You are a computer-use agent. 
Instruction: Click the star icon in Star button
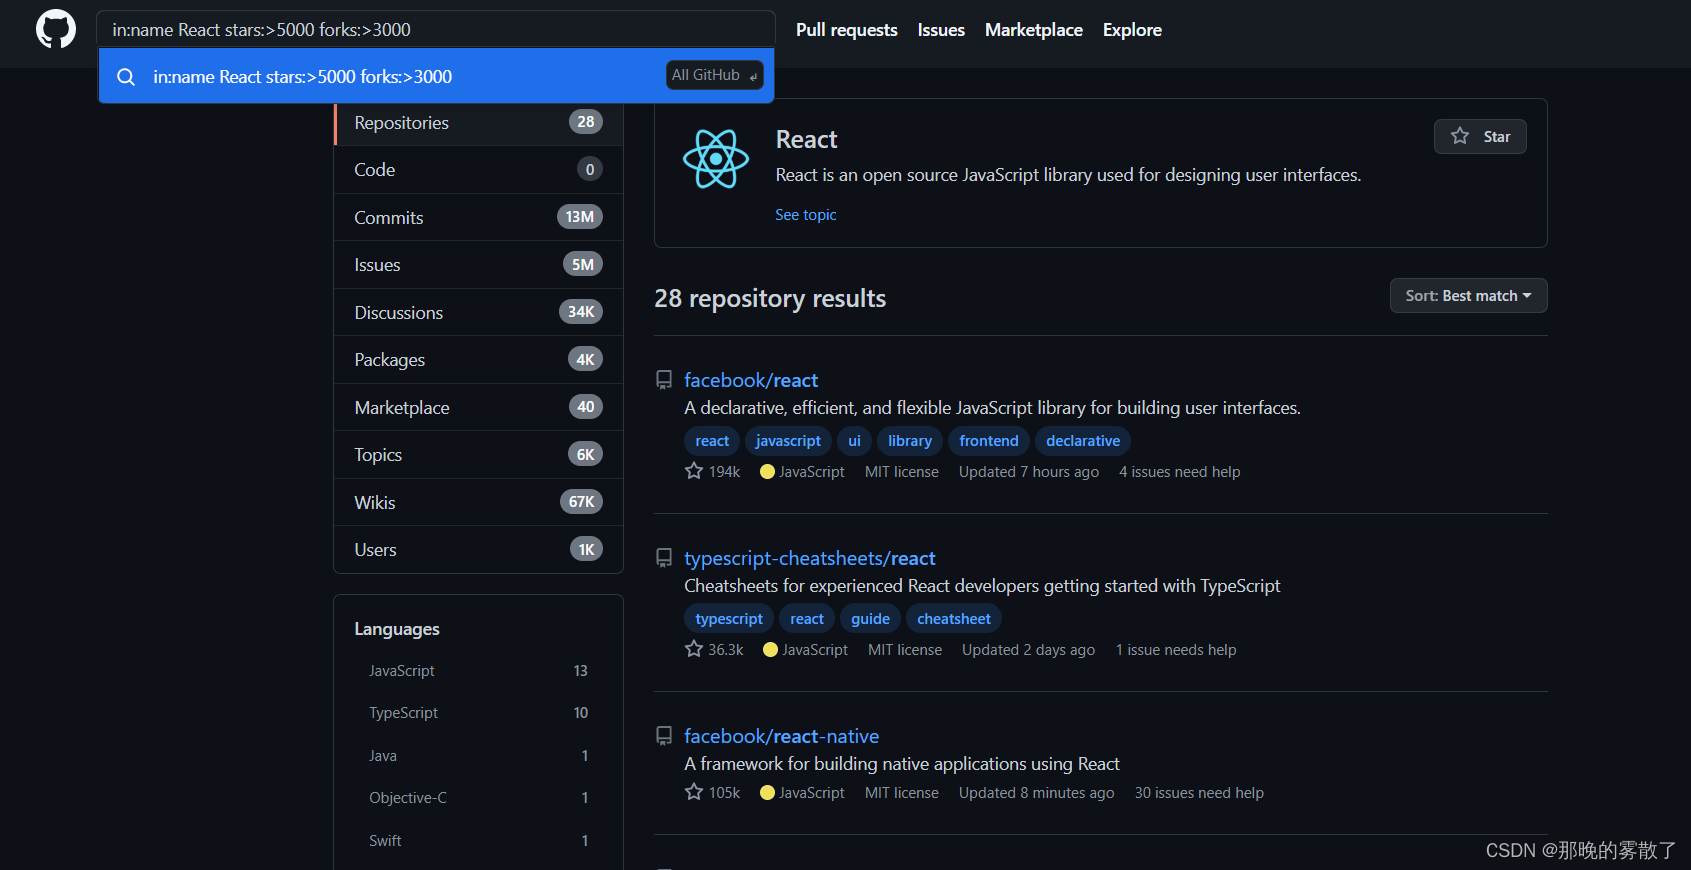[1460, 136]
